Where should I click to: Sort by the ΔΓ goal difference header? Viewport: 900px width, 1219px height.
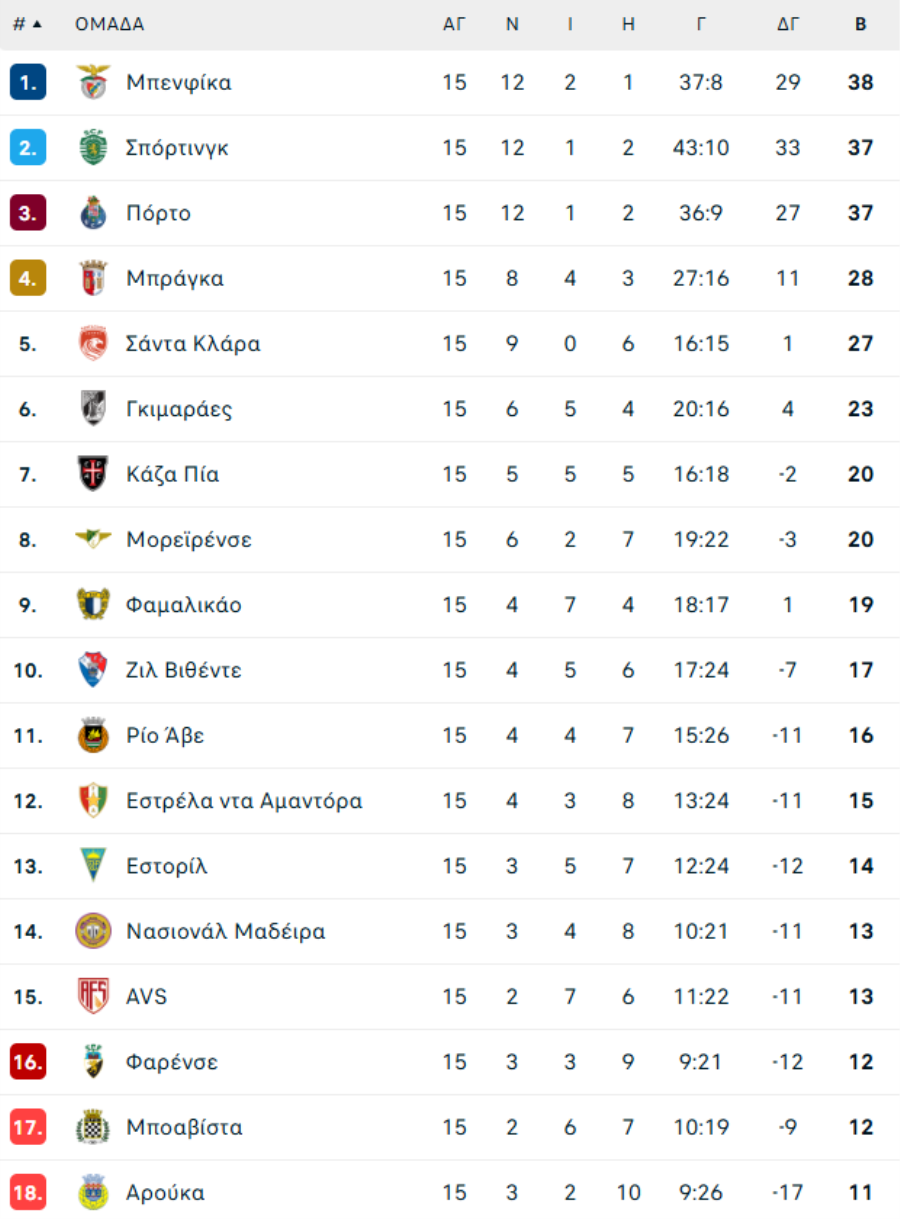(x=788, y=24)
